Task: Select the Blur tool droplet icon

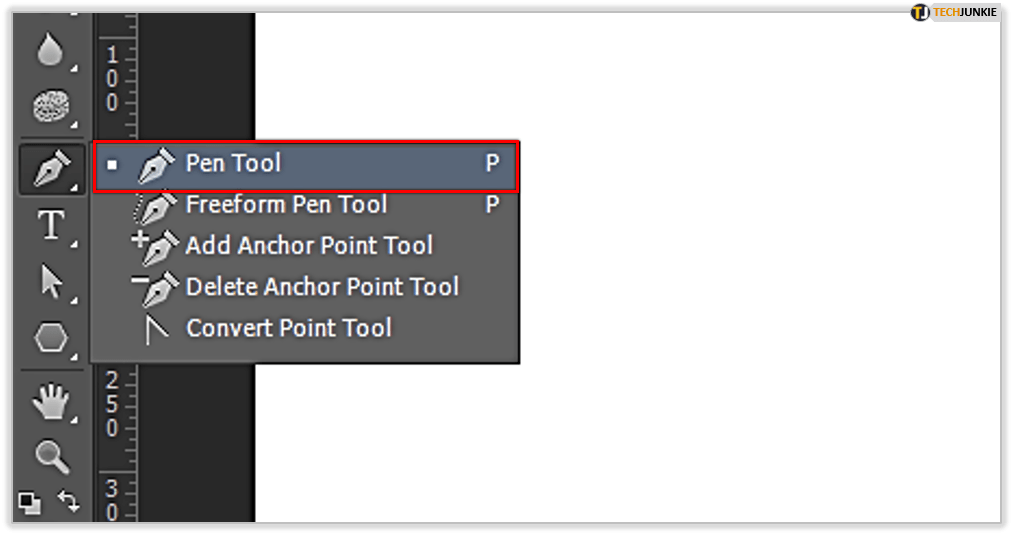Action: click(50, 48)
